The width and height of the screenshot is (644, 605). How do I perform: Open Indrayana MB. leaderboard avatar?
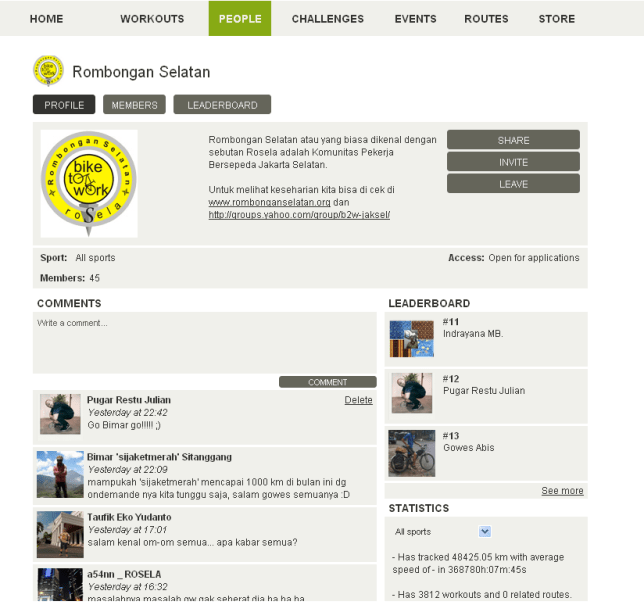point(411,339)
